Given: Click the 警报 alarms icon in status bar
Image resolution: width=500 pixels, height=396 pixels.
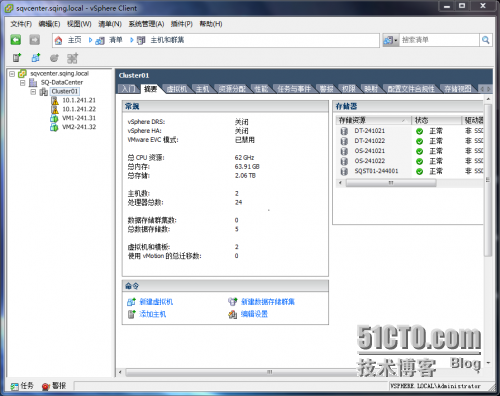Looking at the screenshot, I should [x=46, y=386].
